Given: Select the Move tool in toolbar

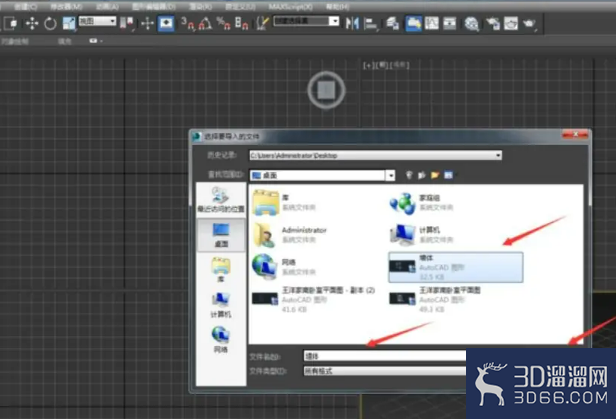Looking at the screenshot, I should tap(32, 24).
